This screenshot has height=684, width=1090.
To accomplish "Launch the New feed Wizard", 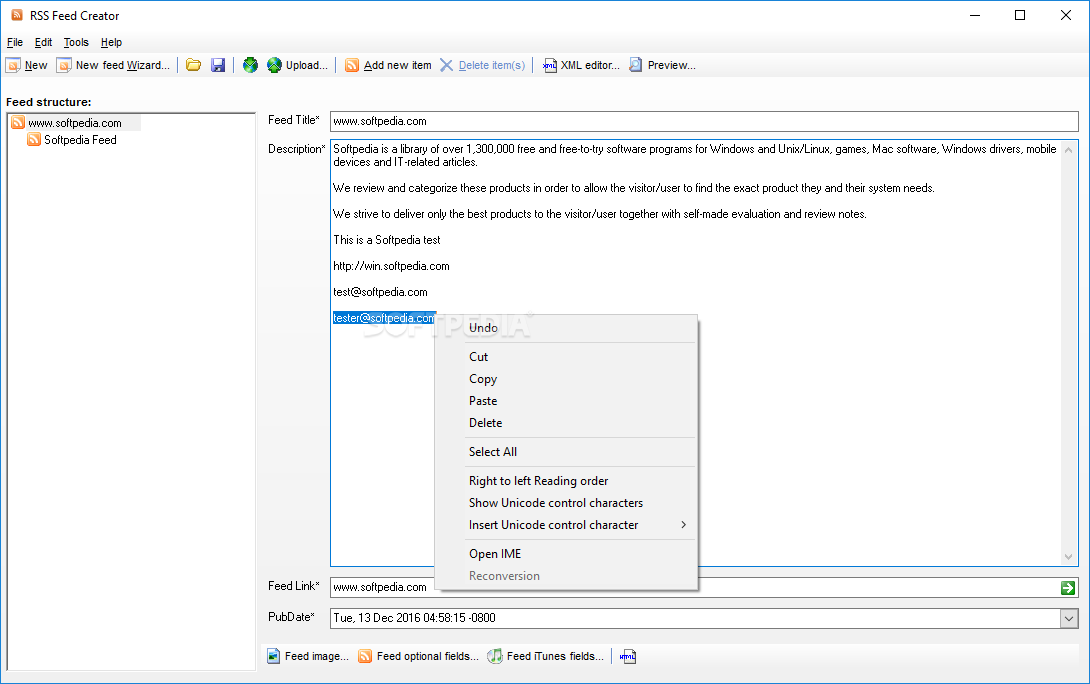I will (x=114, y=65).
